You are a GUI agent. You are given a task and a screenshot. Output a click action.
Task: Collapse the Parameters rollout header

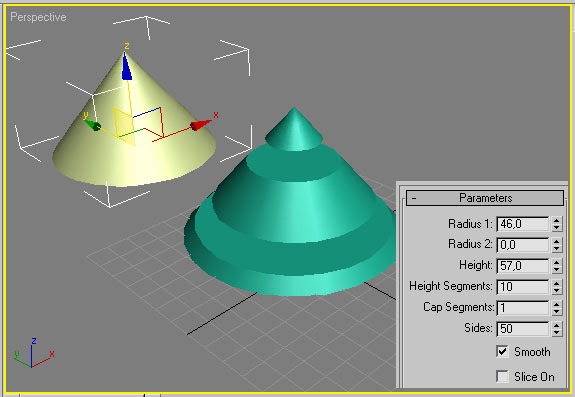[485, 198]
